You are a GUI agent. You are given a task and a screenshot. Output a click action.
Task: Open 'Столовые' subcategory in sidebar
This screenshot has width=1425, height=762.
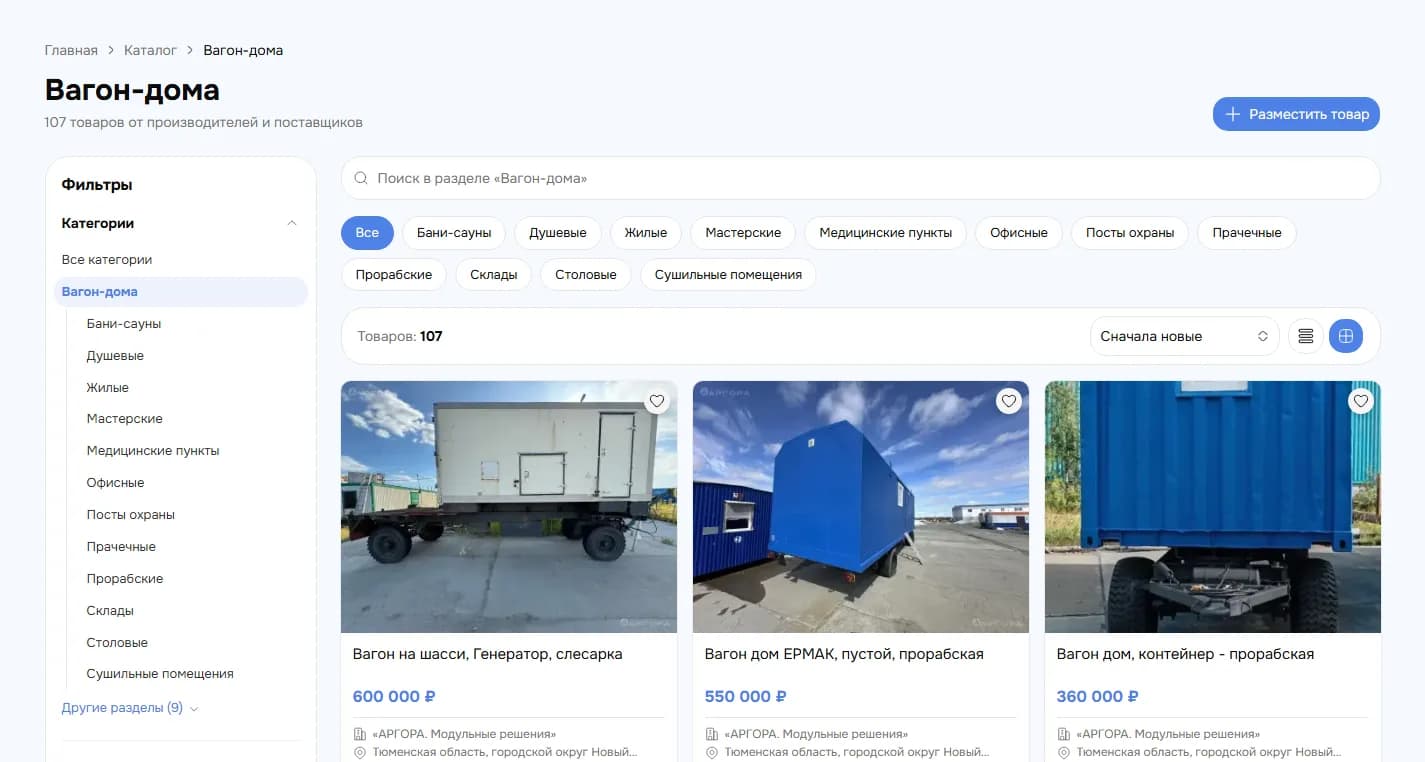(117, 643)
